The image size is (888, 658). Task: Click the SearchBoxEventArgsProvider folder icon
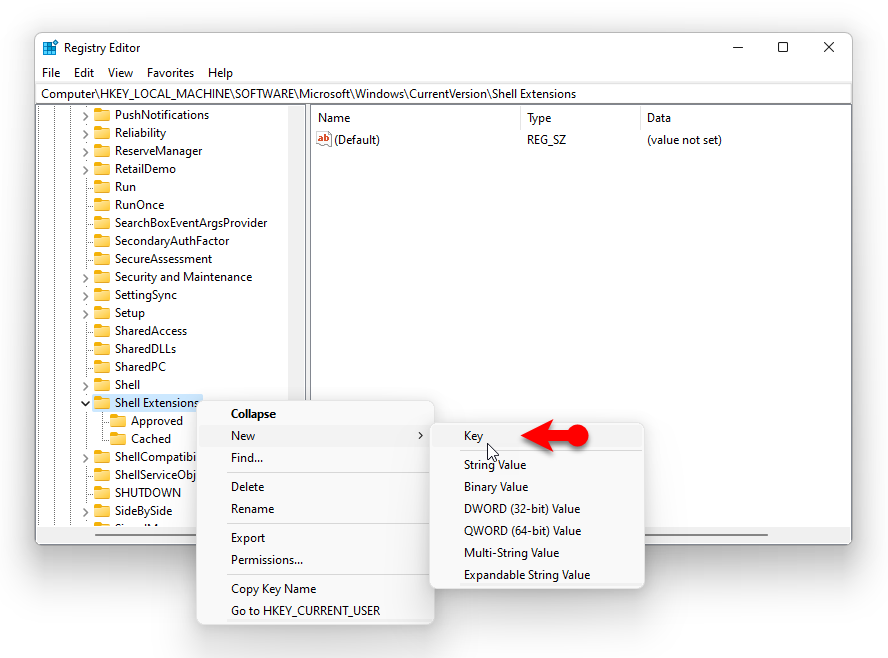point(102,223)
